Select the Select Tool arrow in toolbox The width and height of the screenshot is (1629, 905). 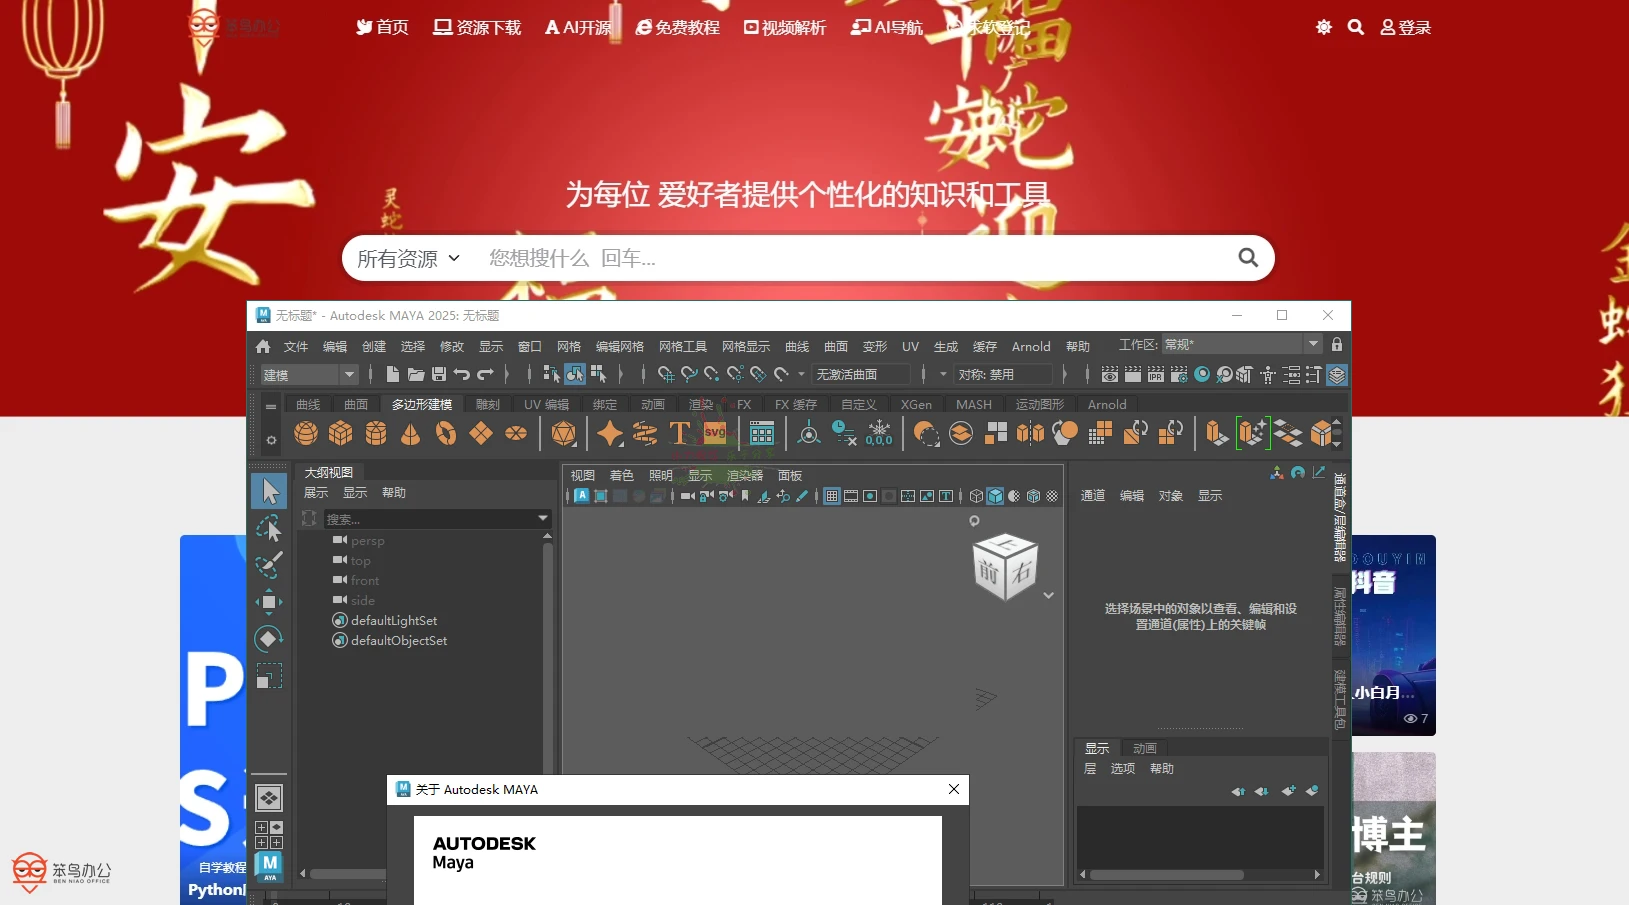click(x=269, y=490)
